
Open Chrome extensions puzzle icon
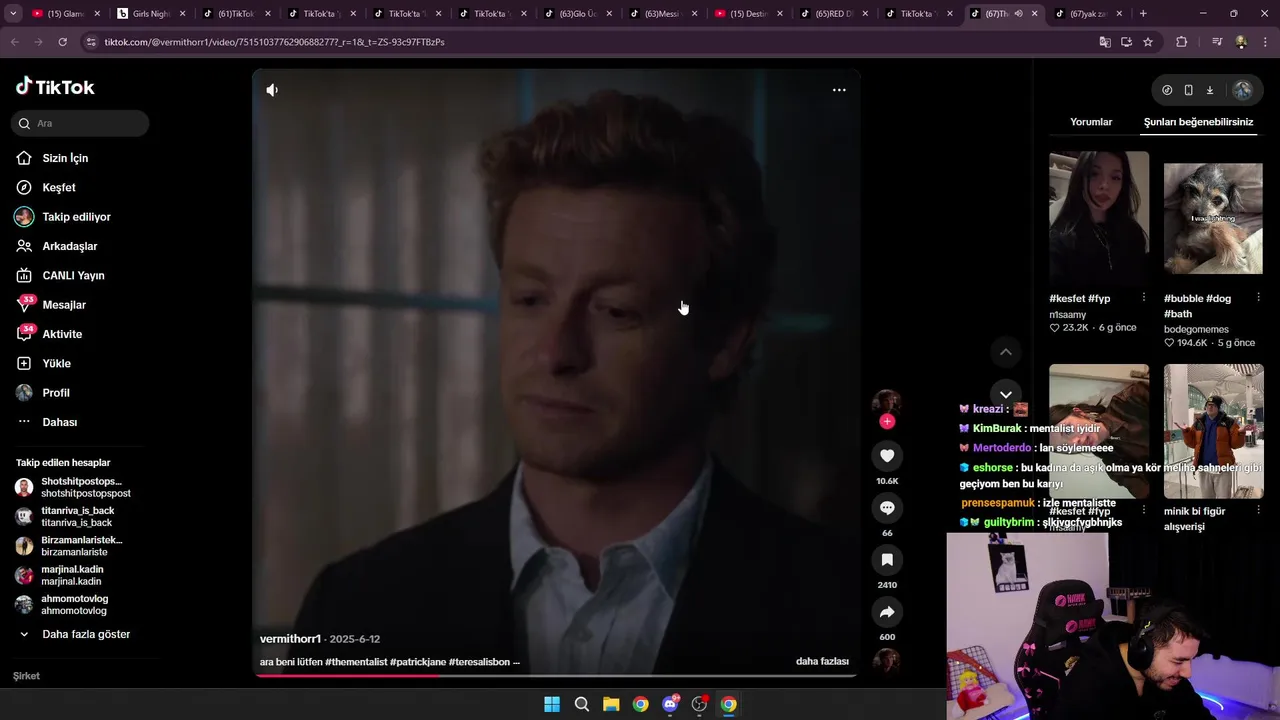[x=1182, y=42]
